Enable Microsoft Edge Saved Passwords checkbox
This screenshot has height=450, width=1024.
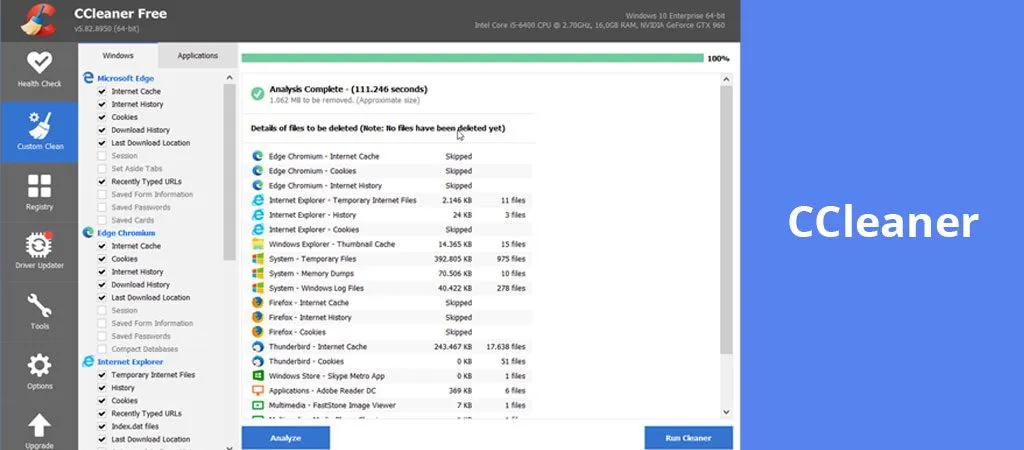[x=102, y=207]
